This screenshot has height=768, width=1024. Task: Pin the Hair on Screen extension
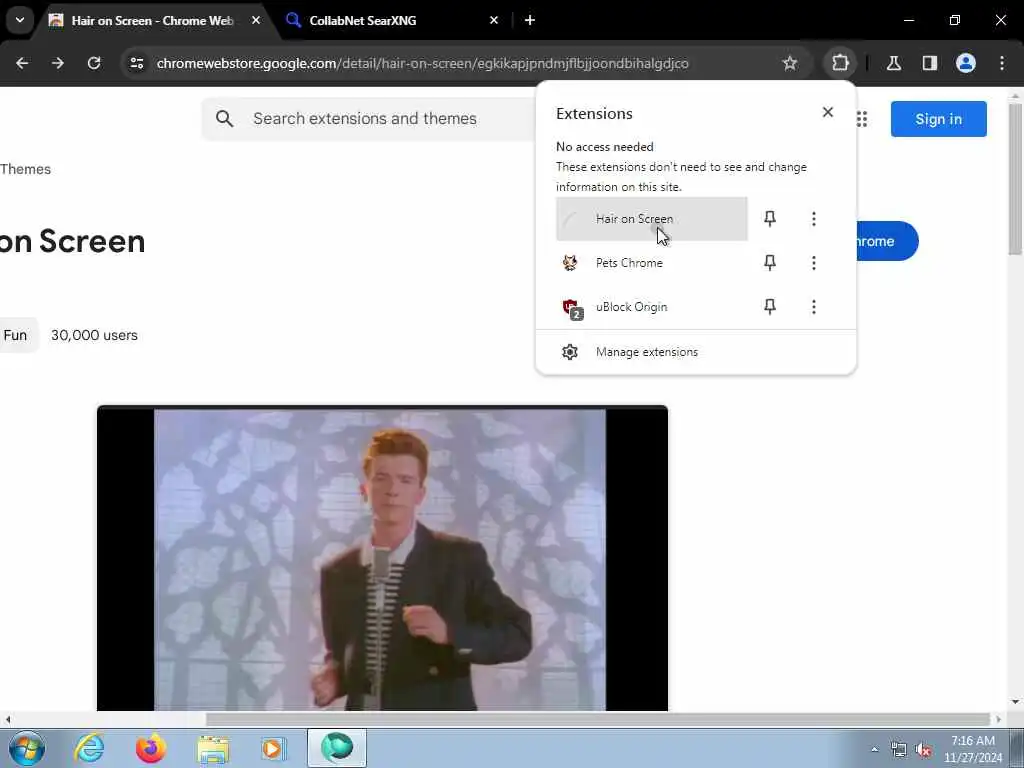770,219
